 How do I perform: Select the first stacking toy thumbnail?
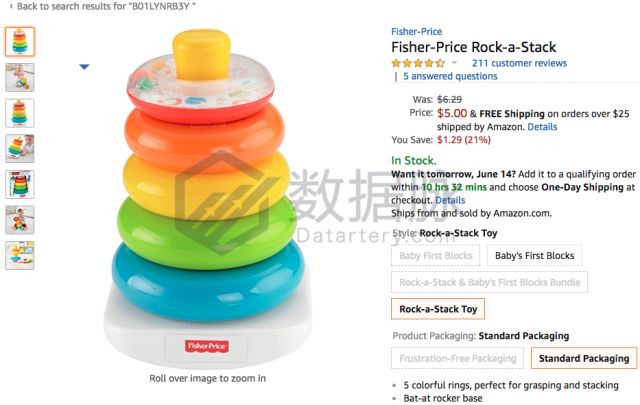[x=20, y=41]
